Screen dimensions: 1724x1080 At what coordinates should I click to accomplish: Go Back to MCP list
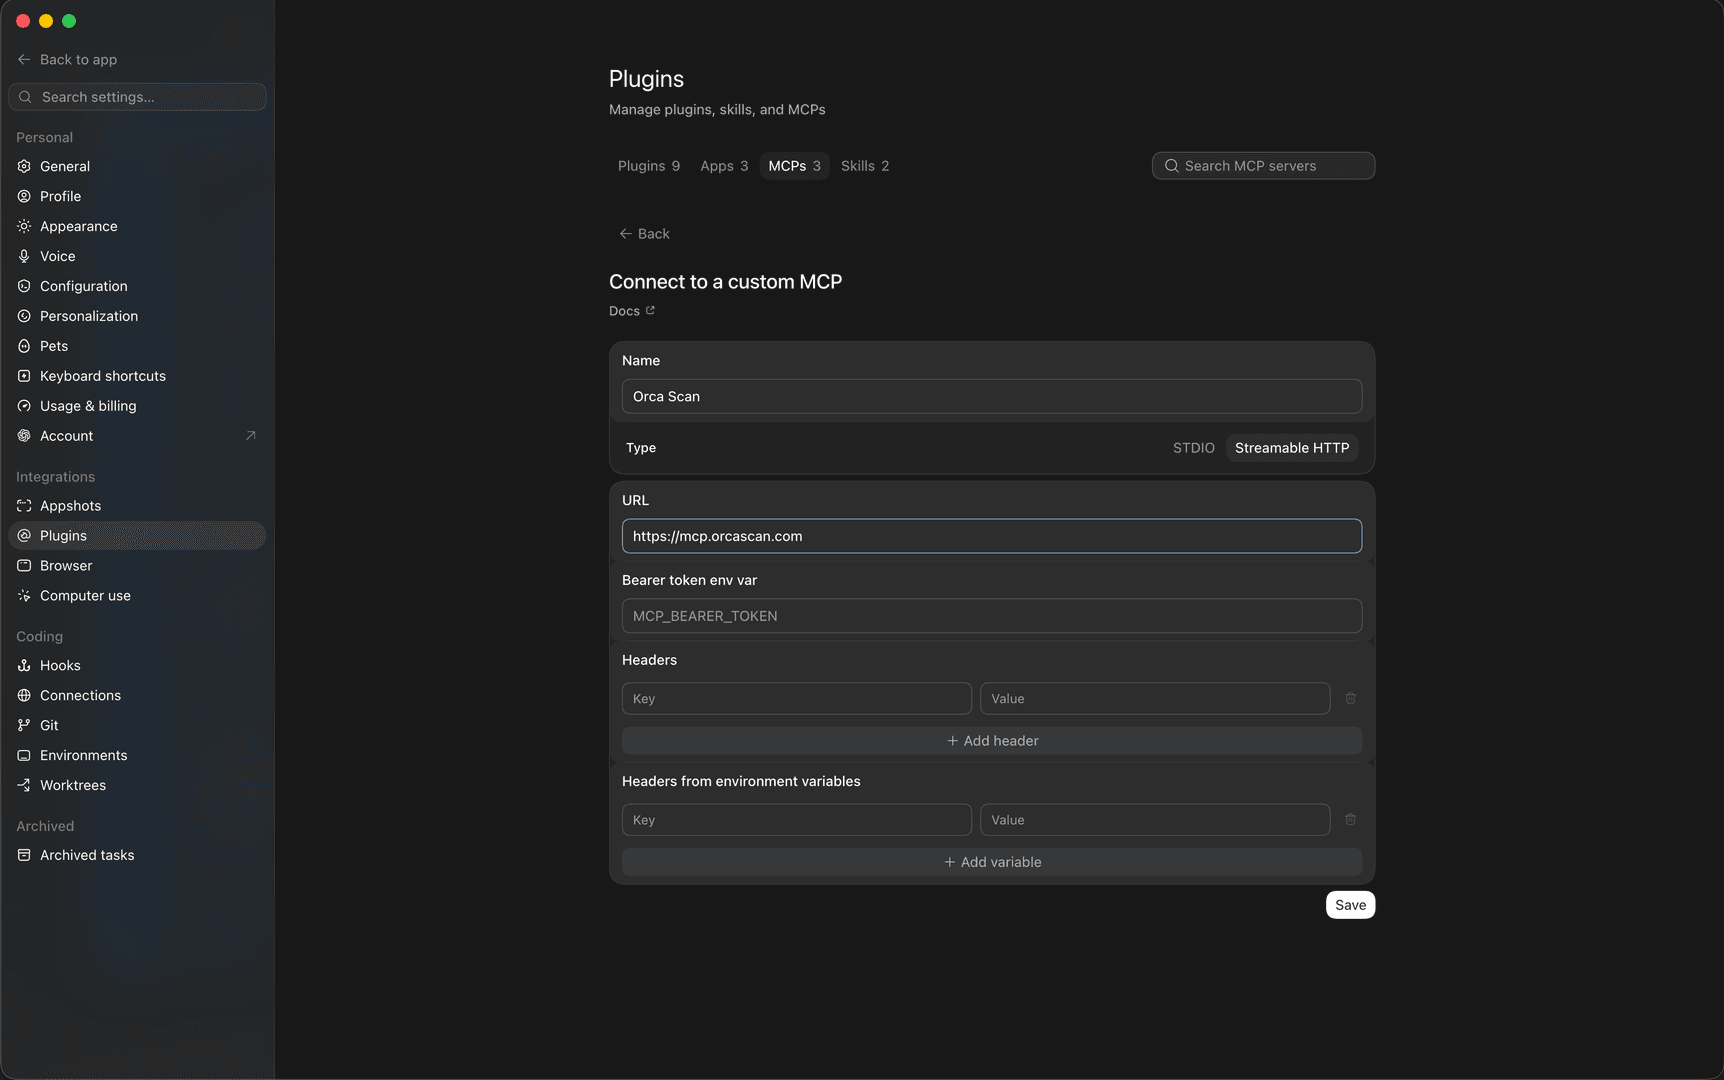645,233
